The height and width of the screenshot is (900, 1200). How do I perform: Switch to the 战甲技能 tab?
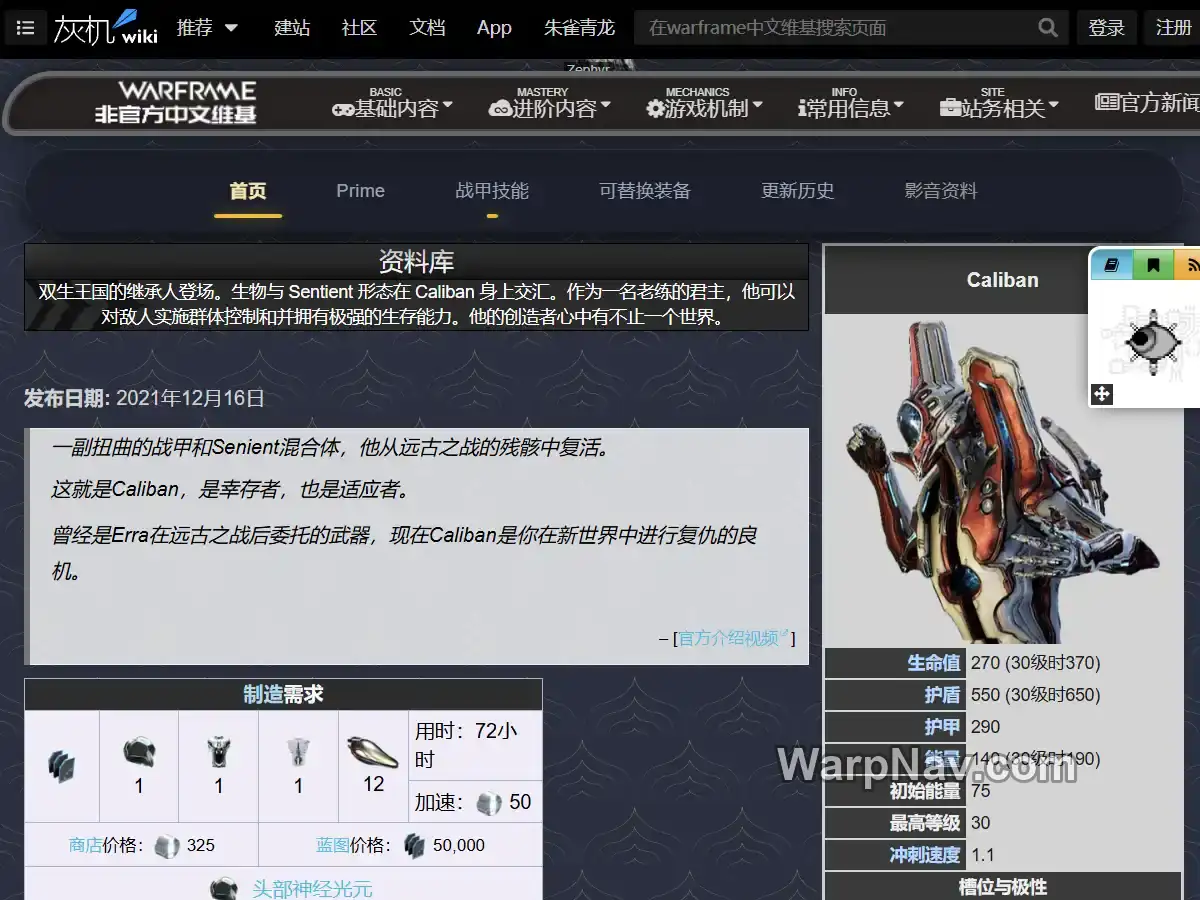click(492, 191)
